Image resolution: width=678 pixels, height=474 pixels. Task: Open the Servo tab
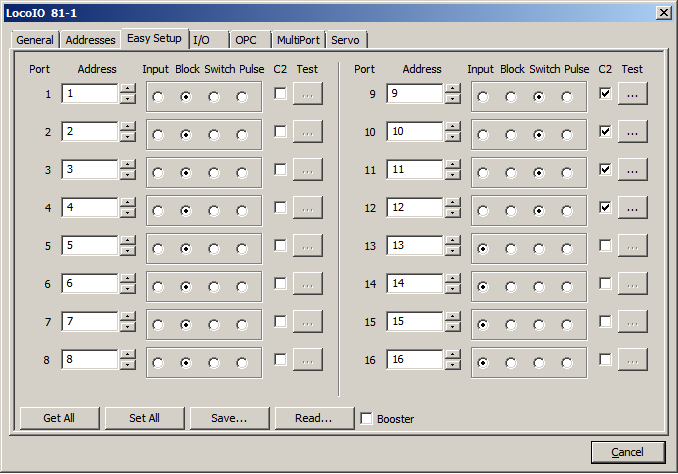[346, 40]
